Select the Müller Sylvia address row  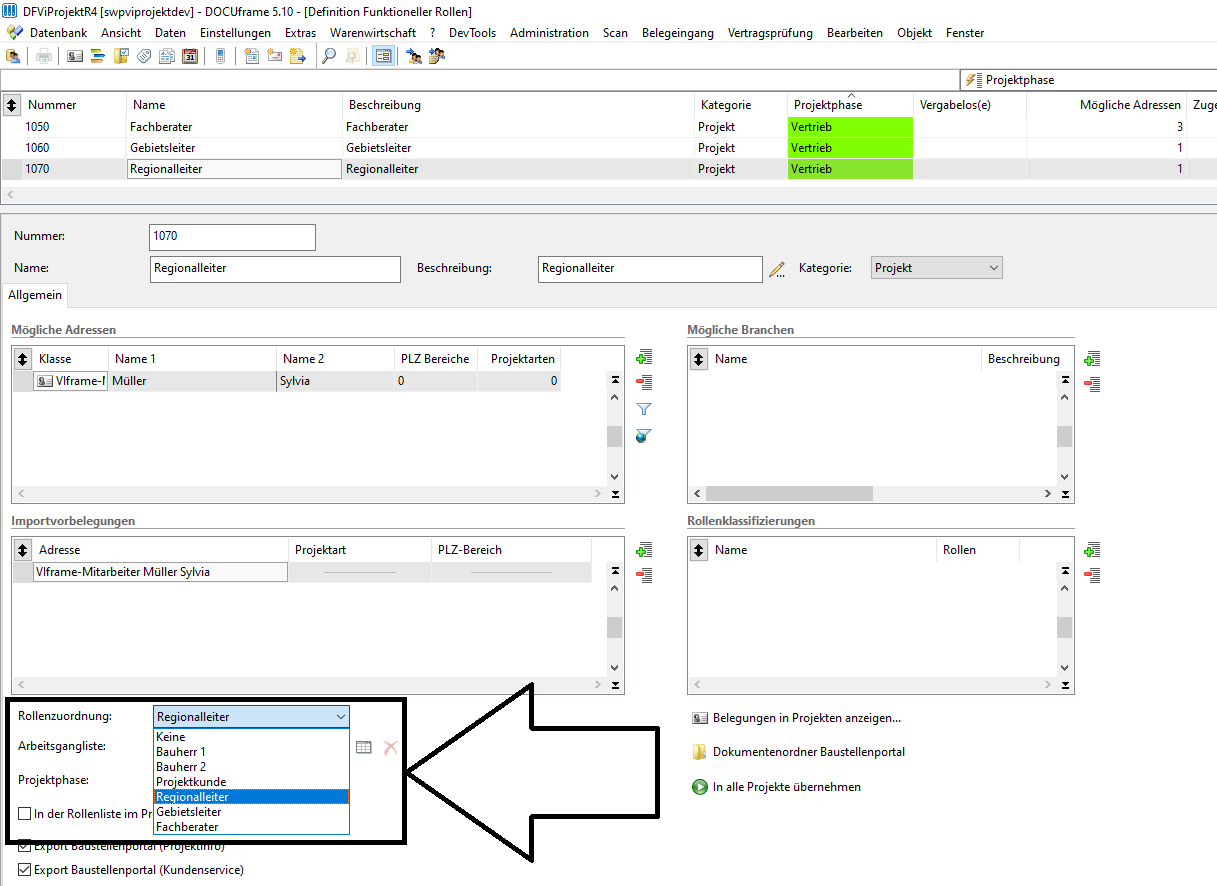click(x=286, y=381)
